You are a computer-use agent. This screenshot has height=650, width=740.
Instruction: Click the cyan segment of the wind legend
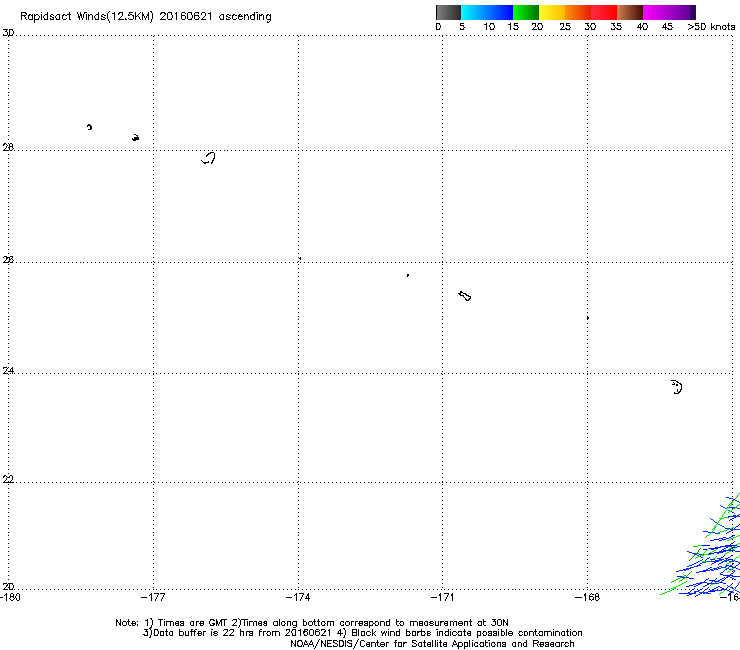pyautogui.click(x=472, y=12)
